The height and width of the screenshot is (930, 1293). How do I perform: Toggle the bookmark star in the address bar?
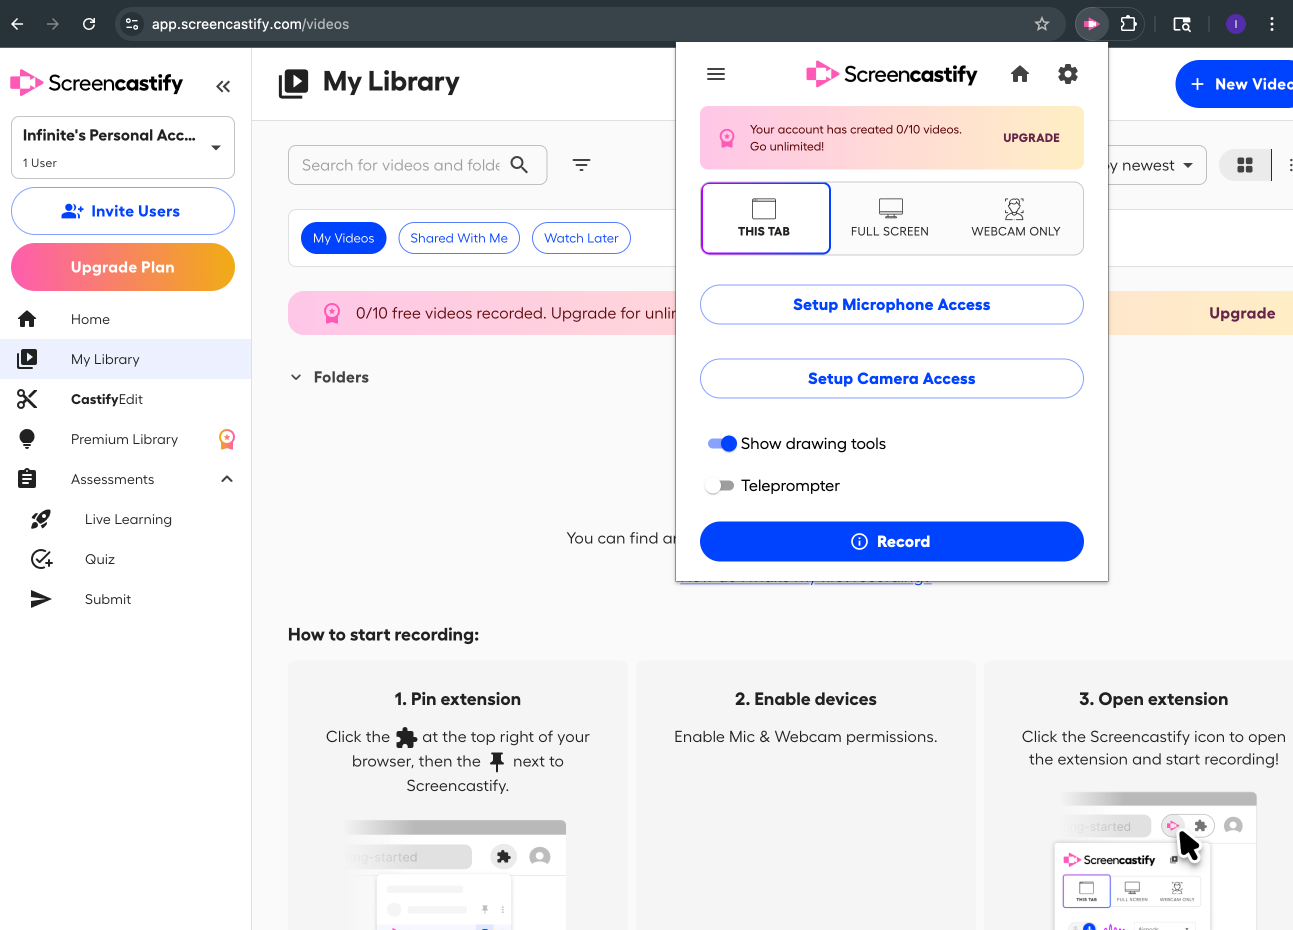click(1041, 23)
